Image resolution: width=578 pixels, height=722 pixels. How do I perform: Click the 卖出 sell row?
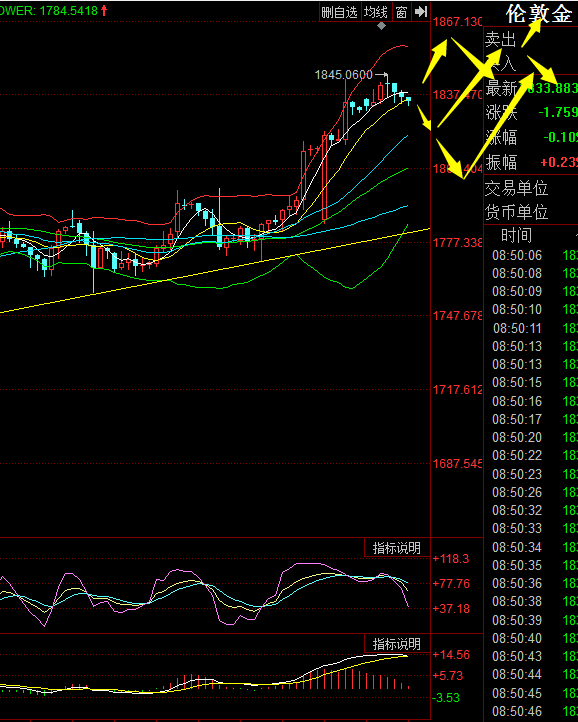(531, 40)
